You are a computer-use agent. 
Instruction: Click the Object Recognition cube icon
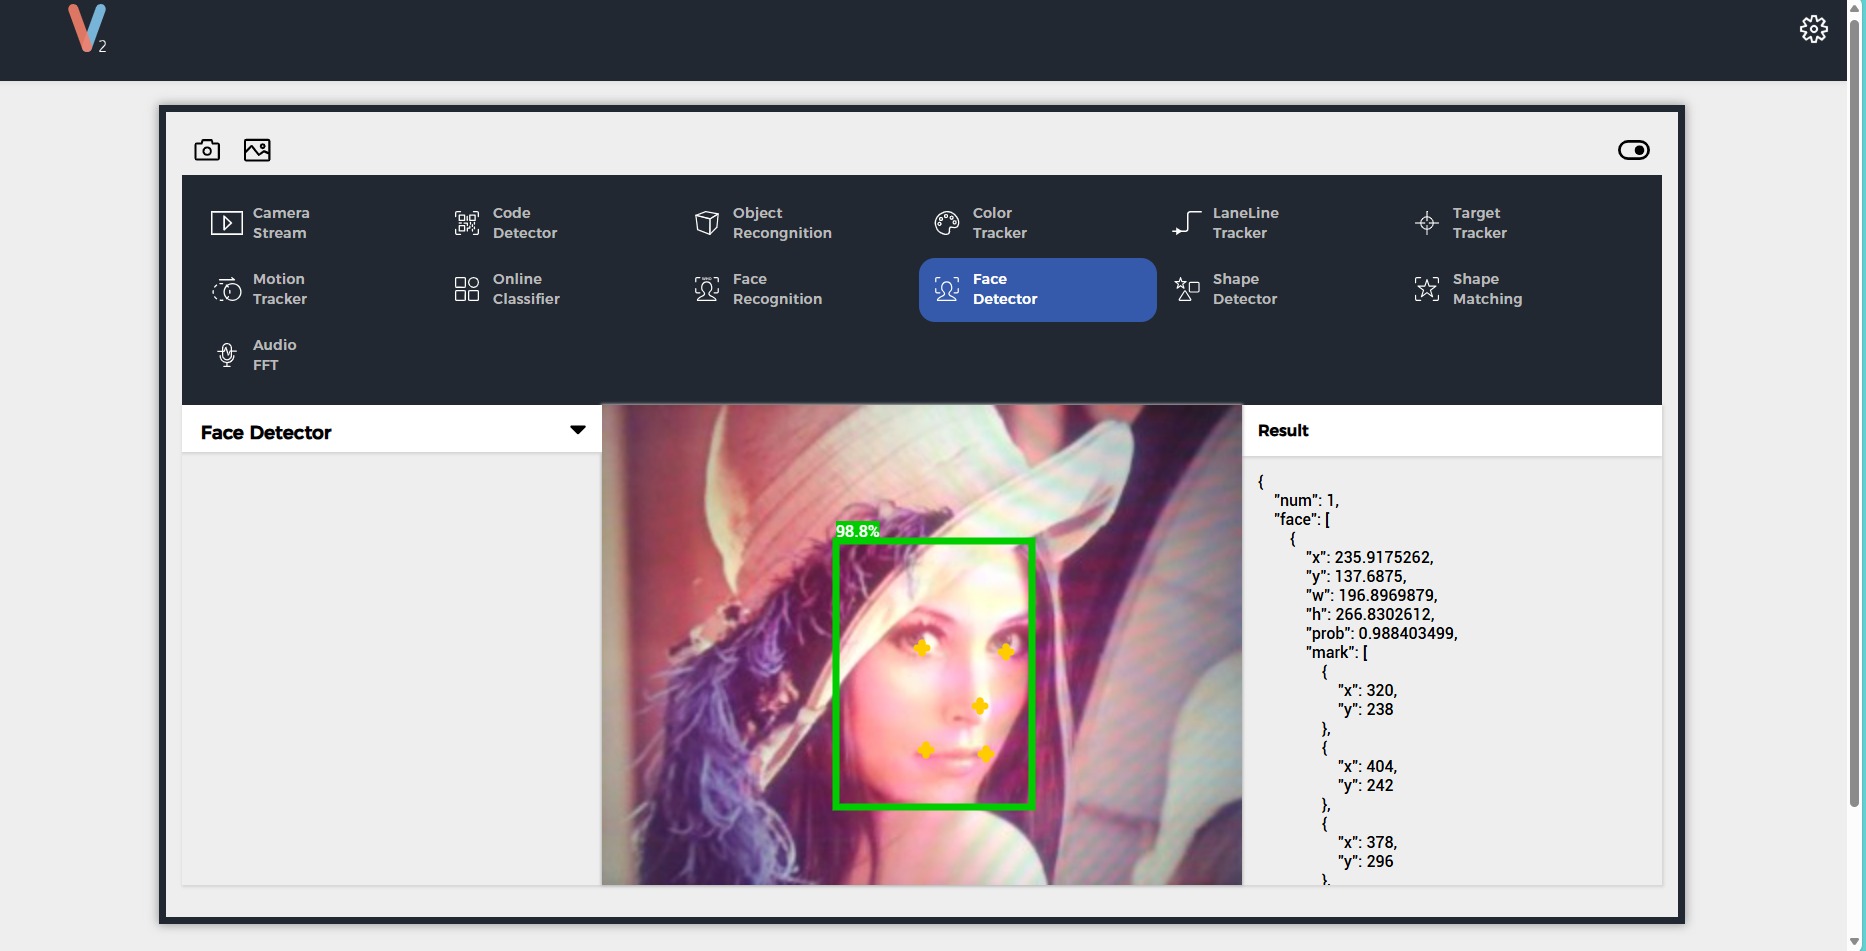(x=707, y=223)
